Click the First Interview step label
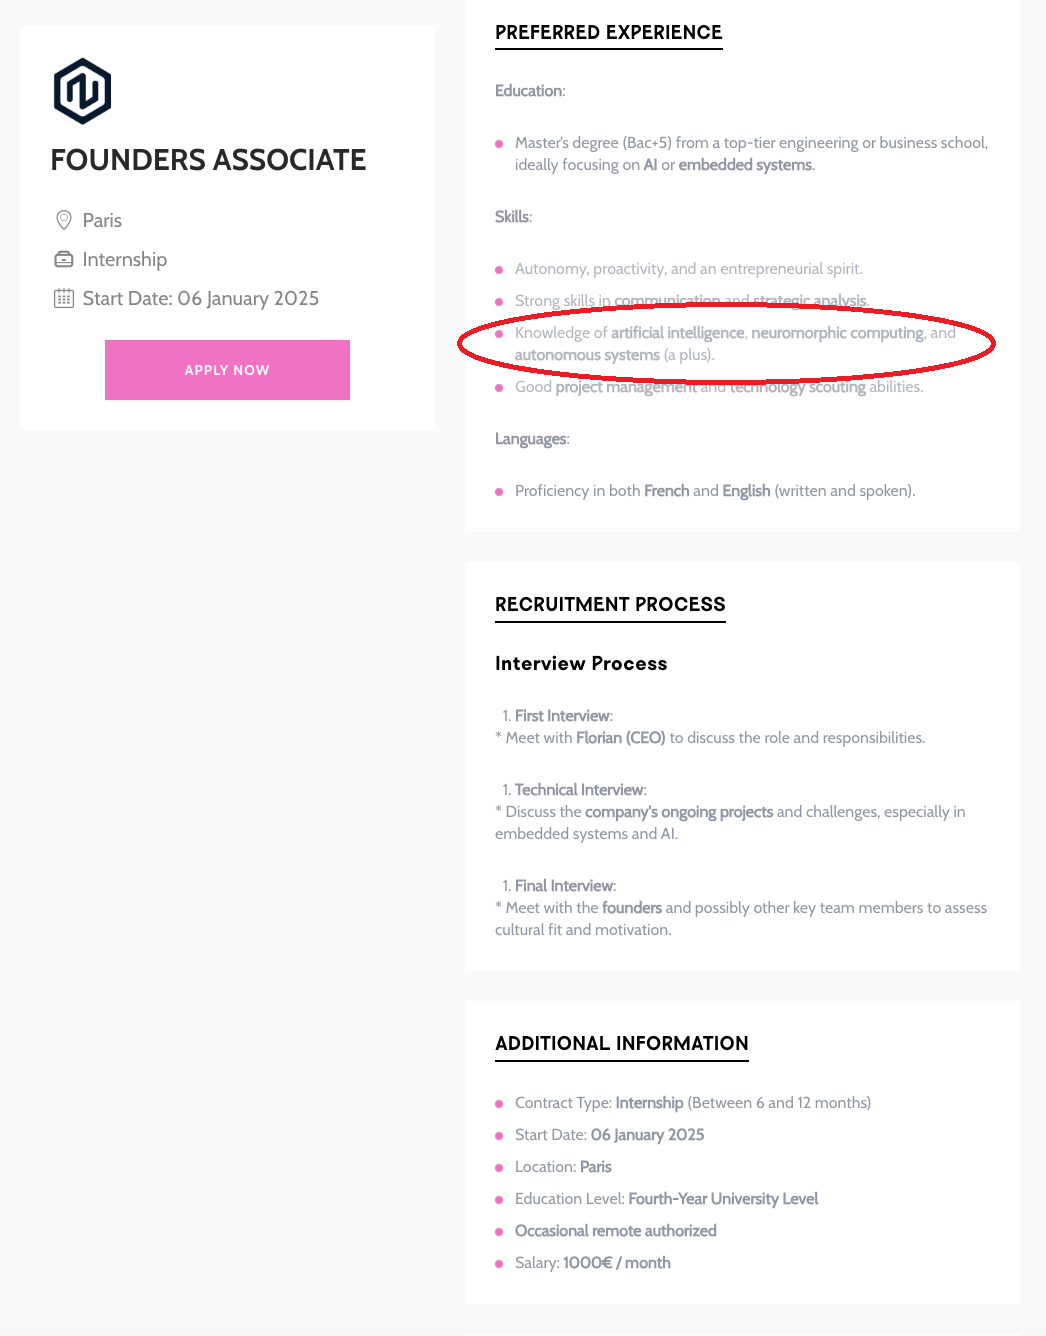 (563, 716)
